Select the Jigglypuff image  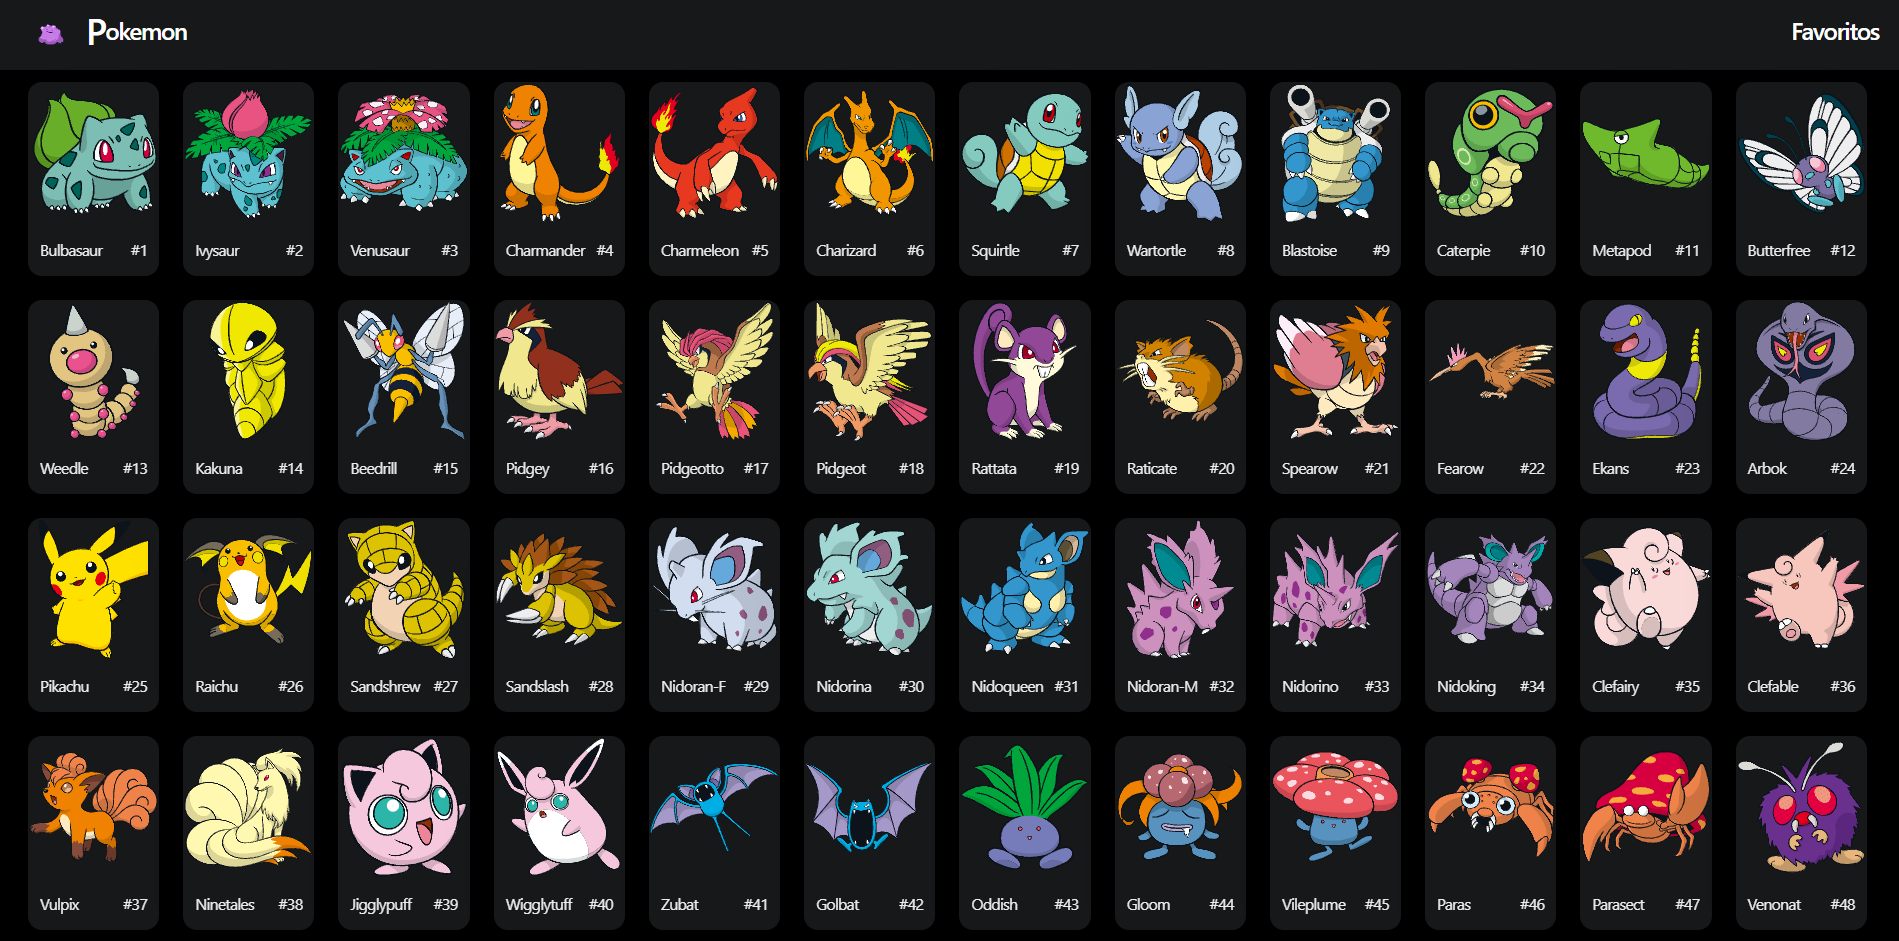click(x=404, y=806)
